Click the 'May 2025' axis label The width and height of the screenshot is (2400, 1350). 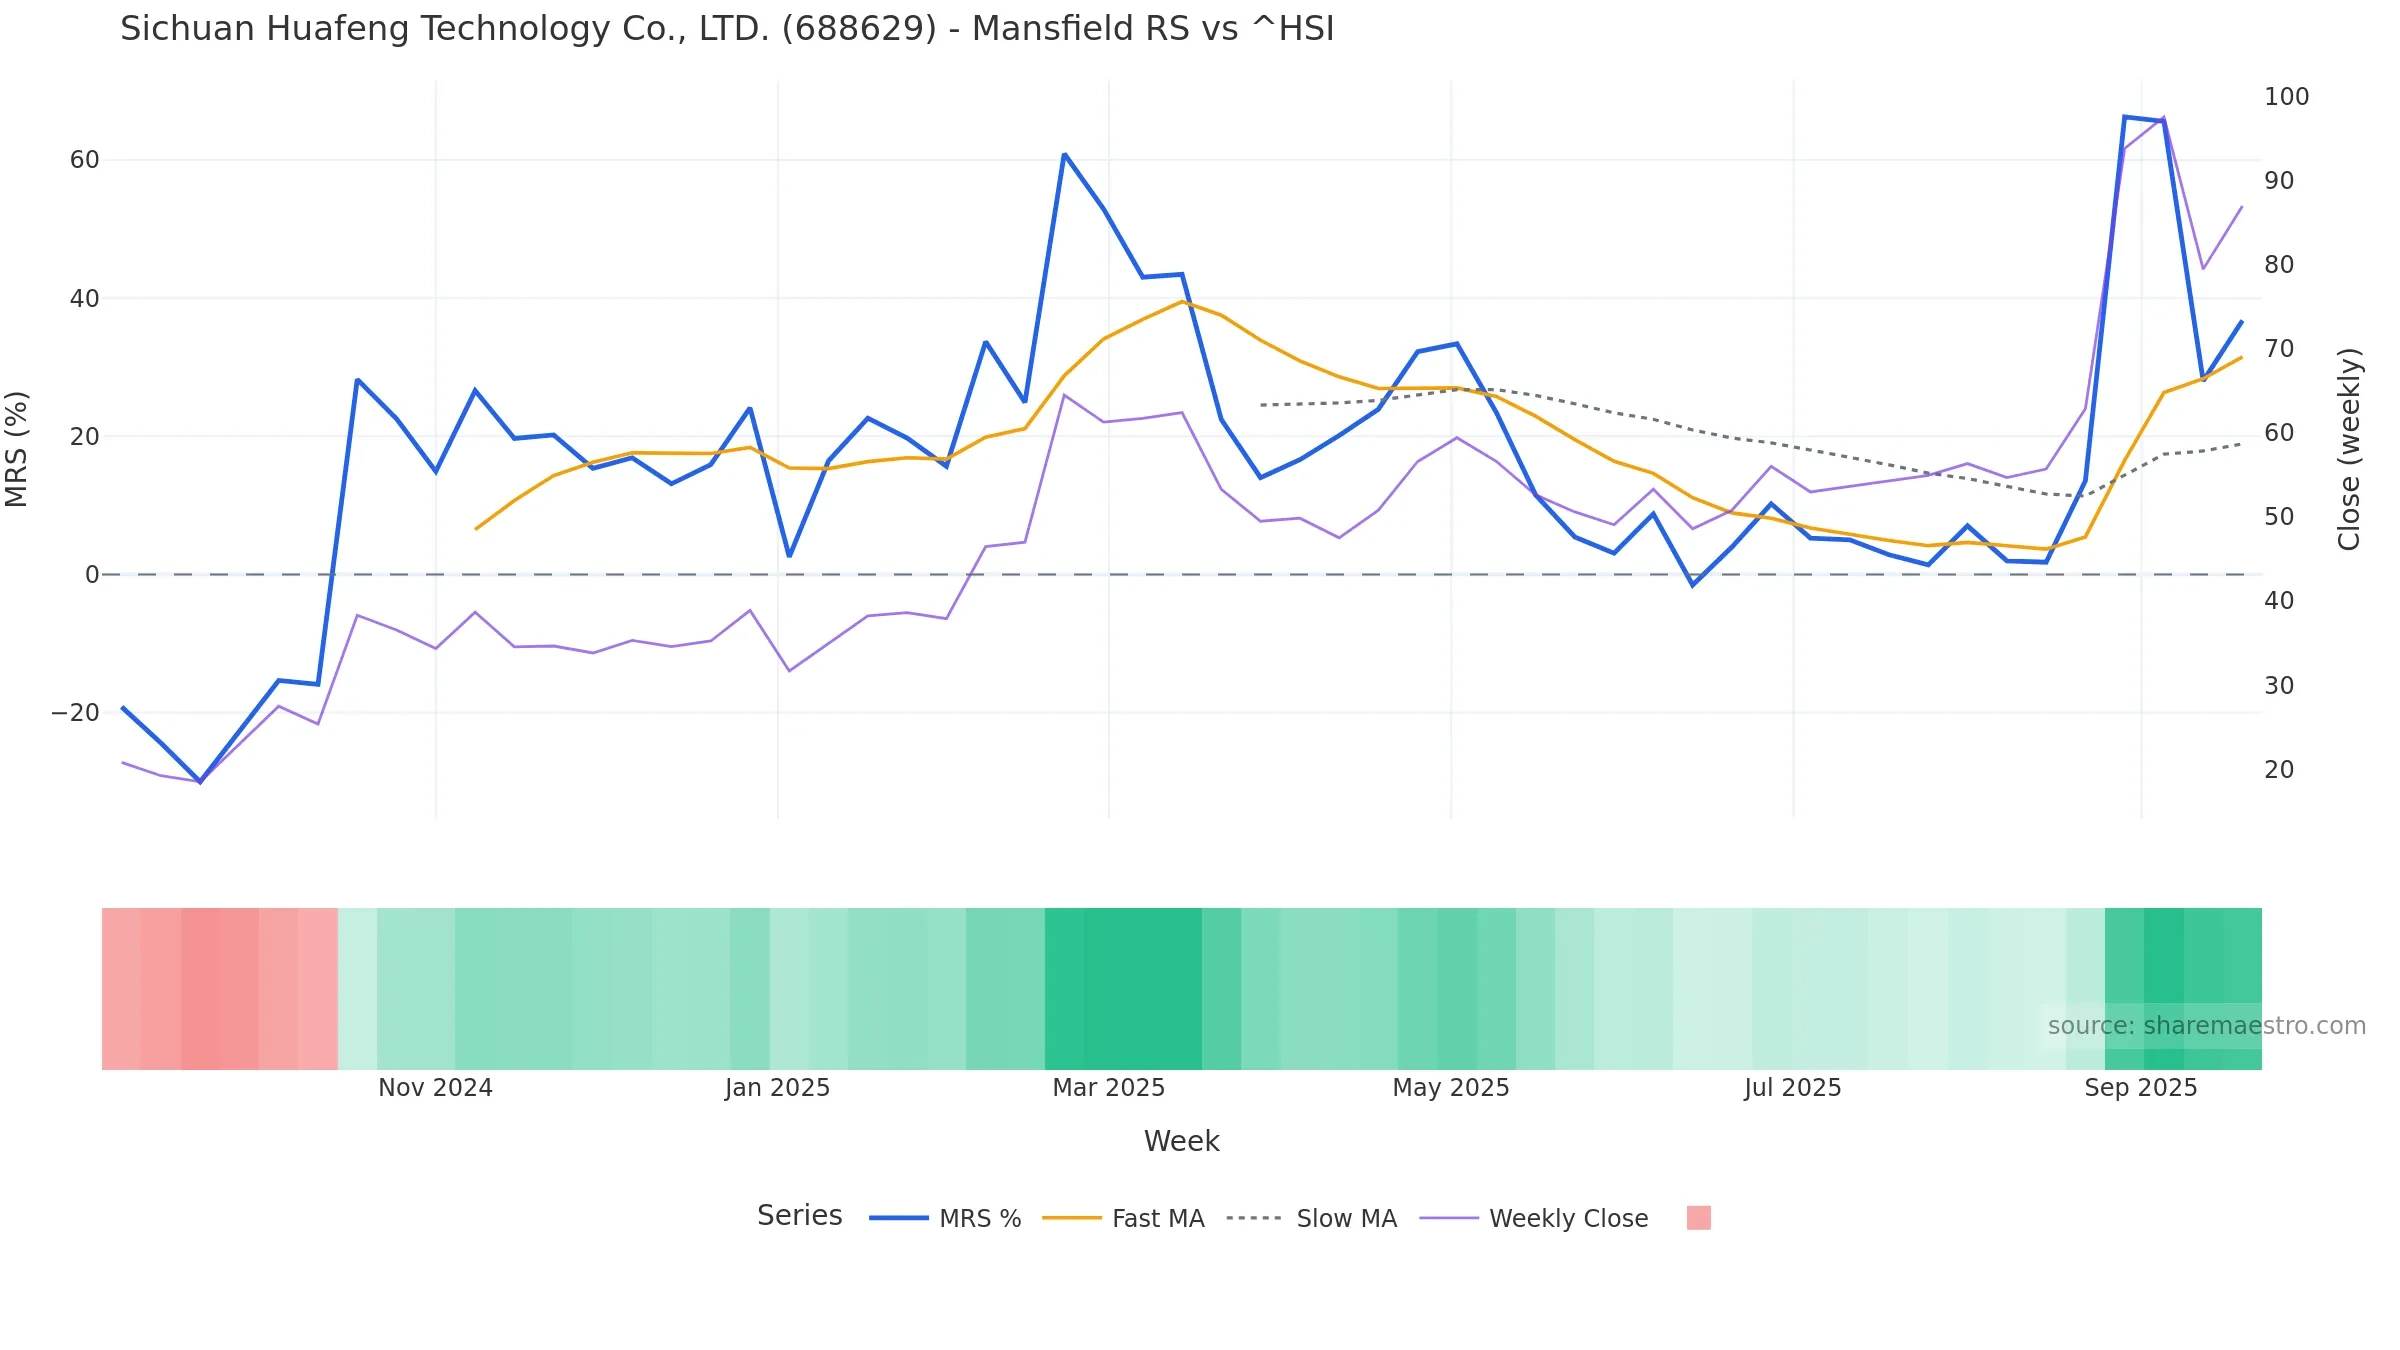1451,1088
